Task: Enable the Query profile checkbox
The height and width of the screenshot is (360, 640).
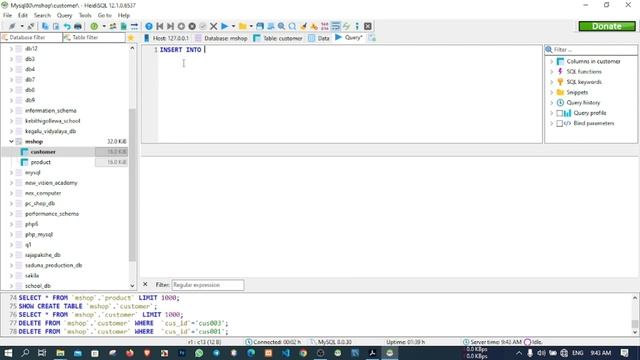Action: click(x=560, y=113)
